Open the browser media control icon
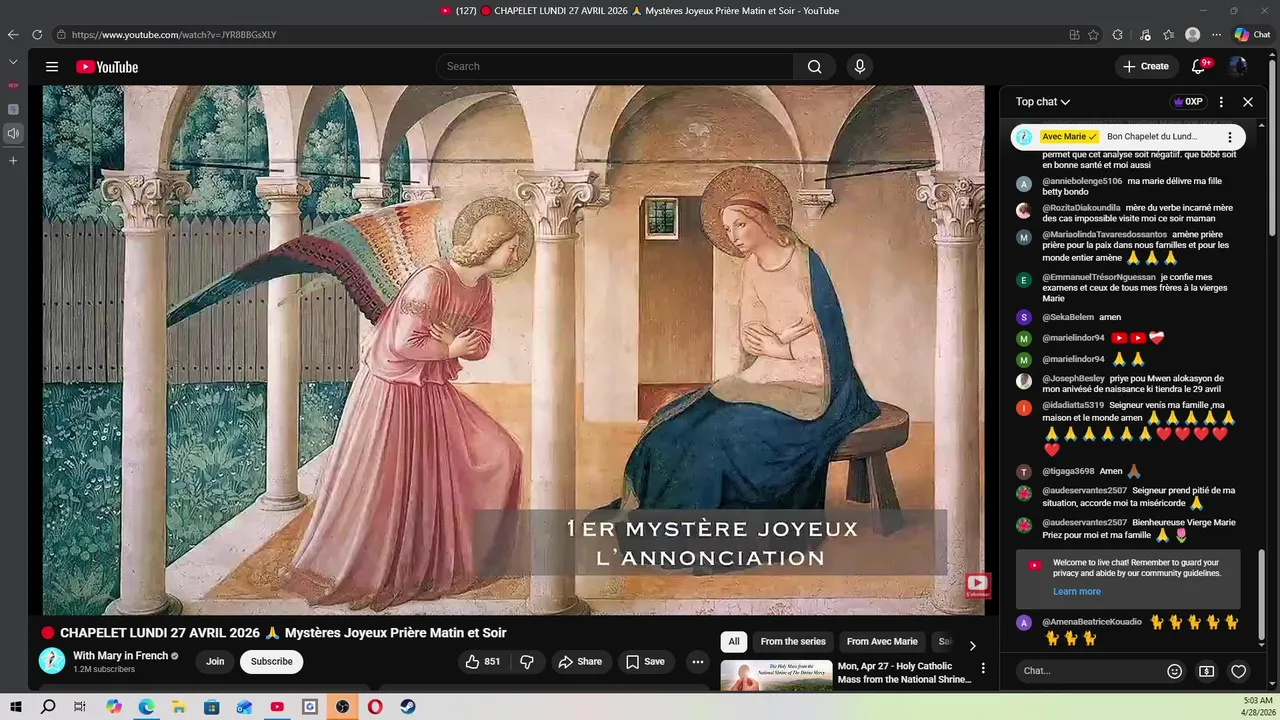 [x=1145, y=34]
